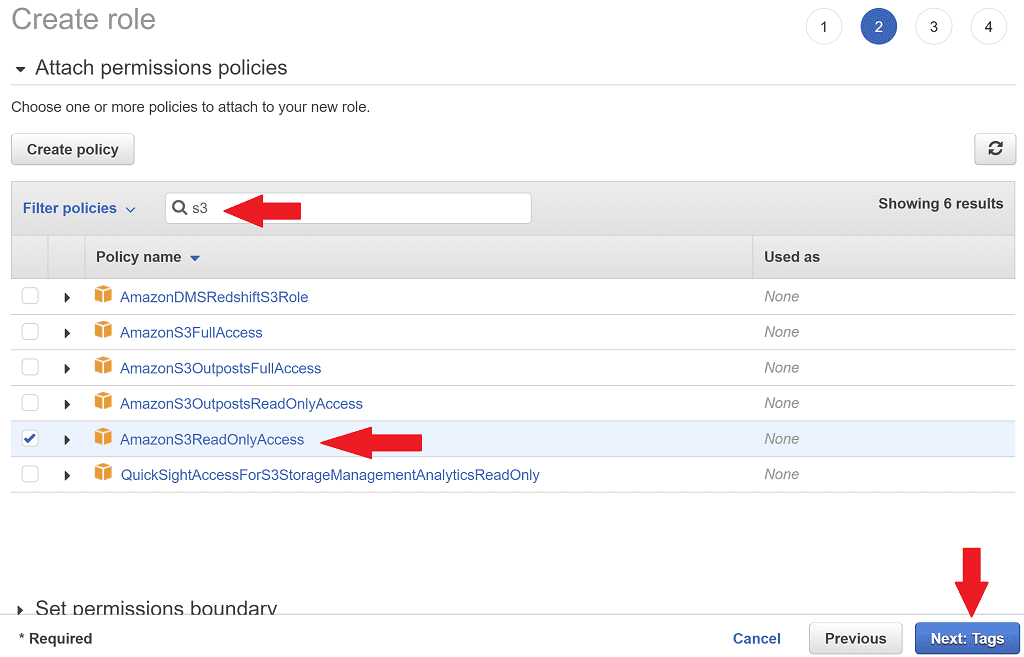Click the Create policy button
This screenshot has height=657, width=1024.
point(72,148)
